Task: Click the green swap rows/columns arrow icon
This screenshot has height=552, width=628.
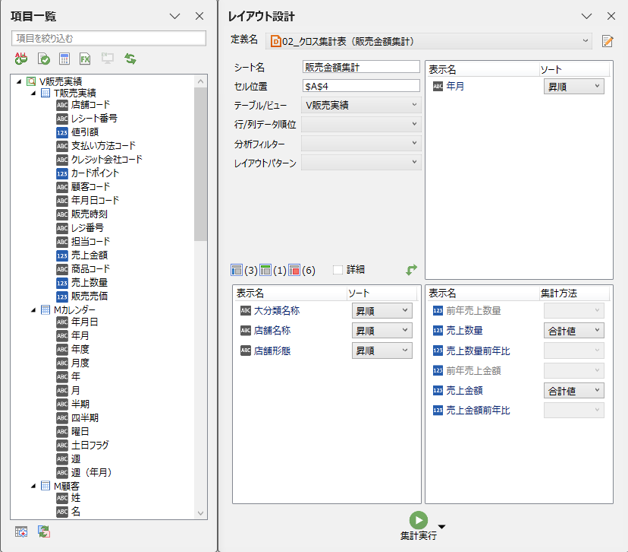Action: click(410, 270)
